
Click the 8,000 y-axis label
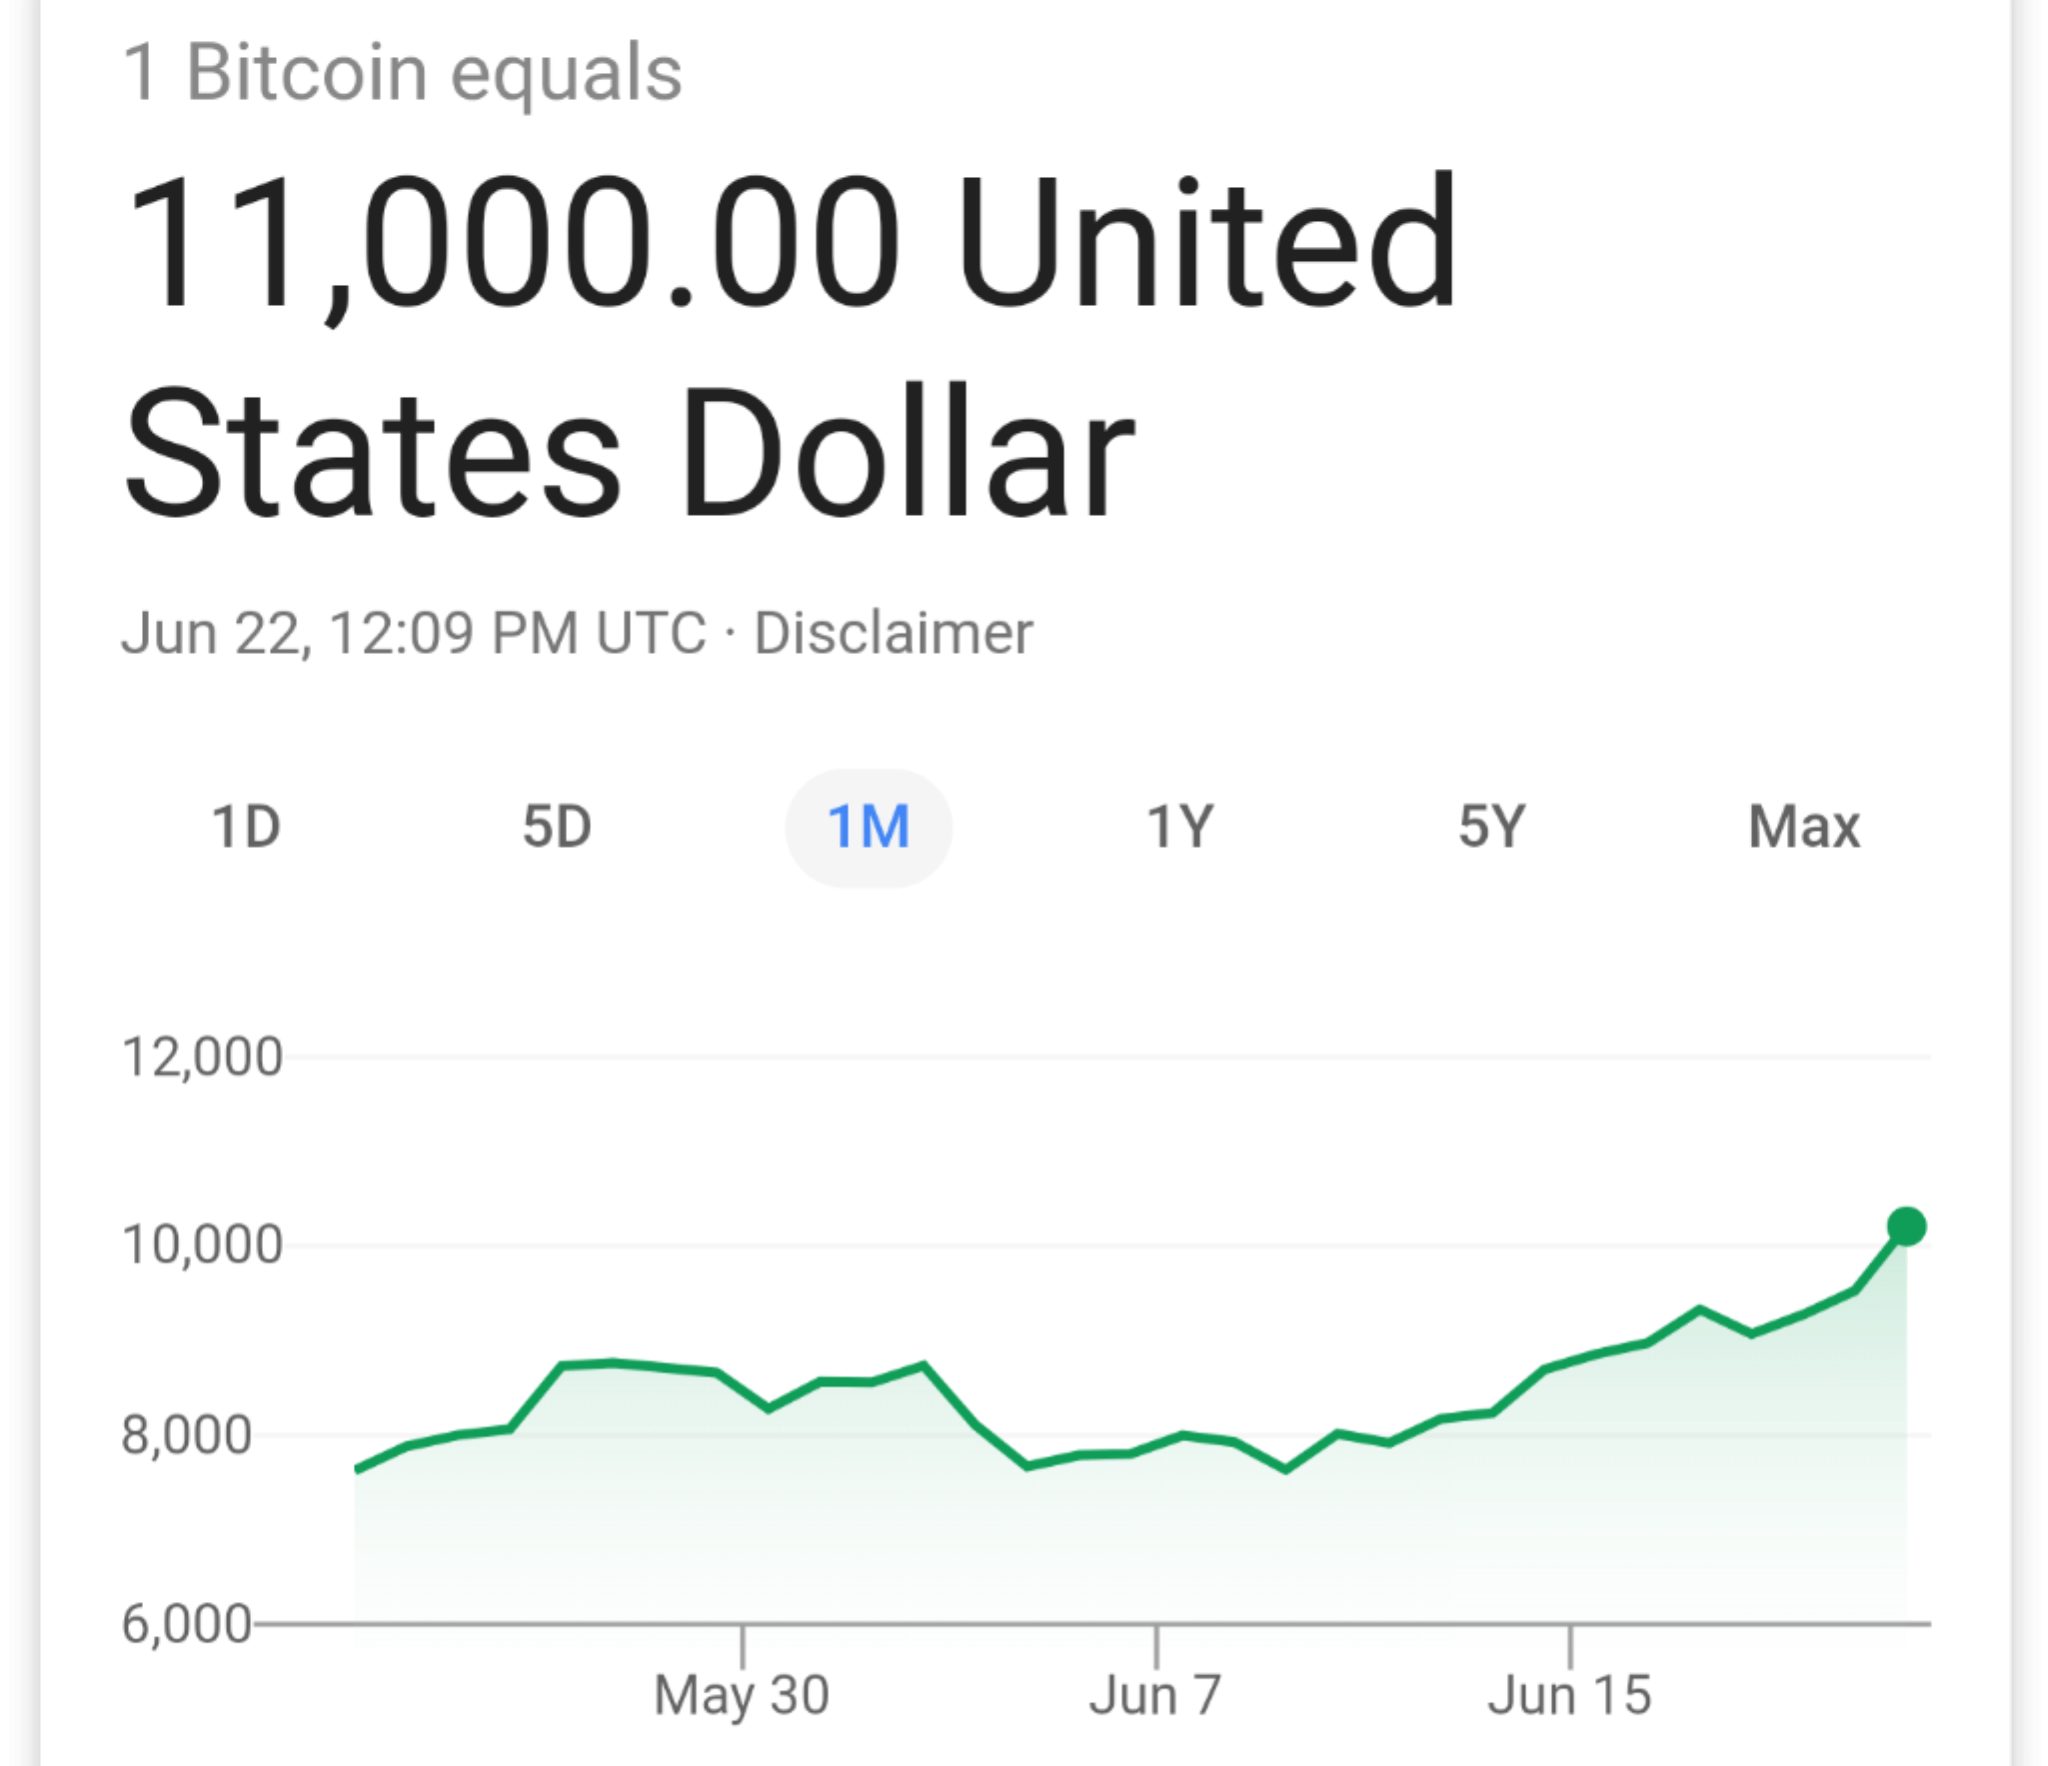(187, 1435)
